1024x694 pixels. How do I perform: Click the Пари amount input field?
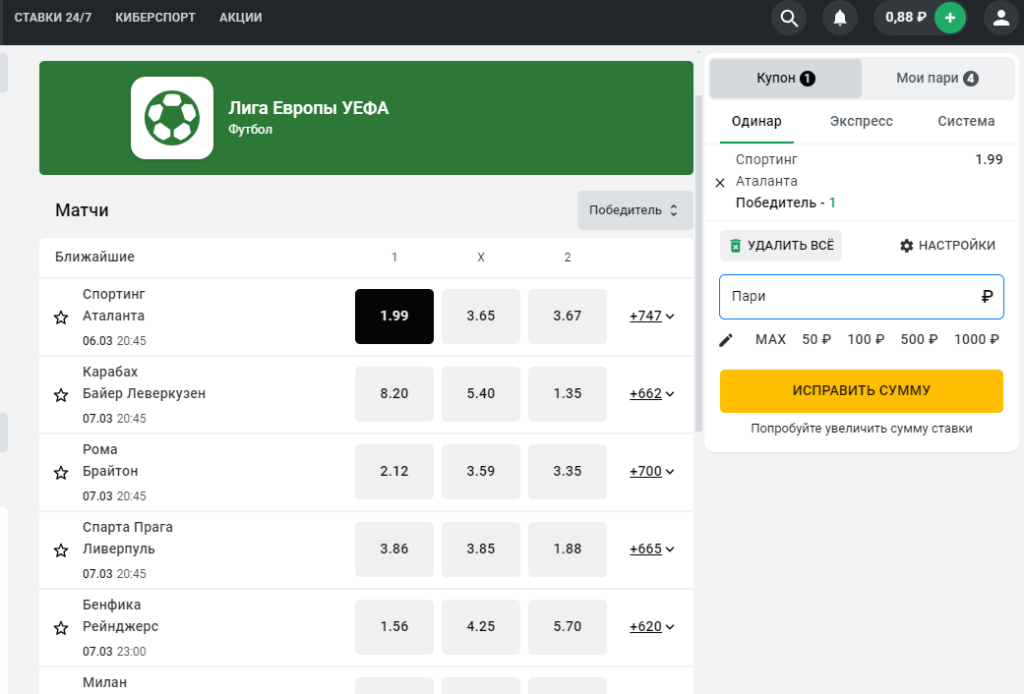pos(861,297)
